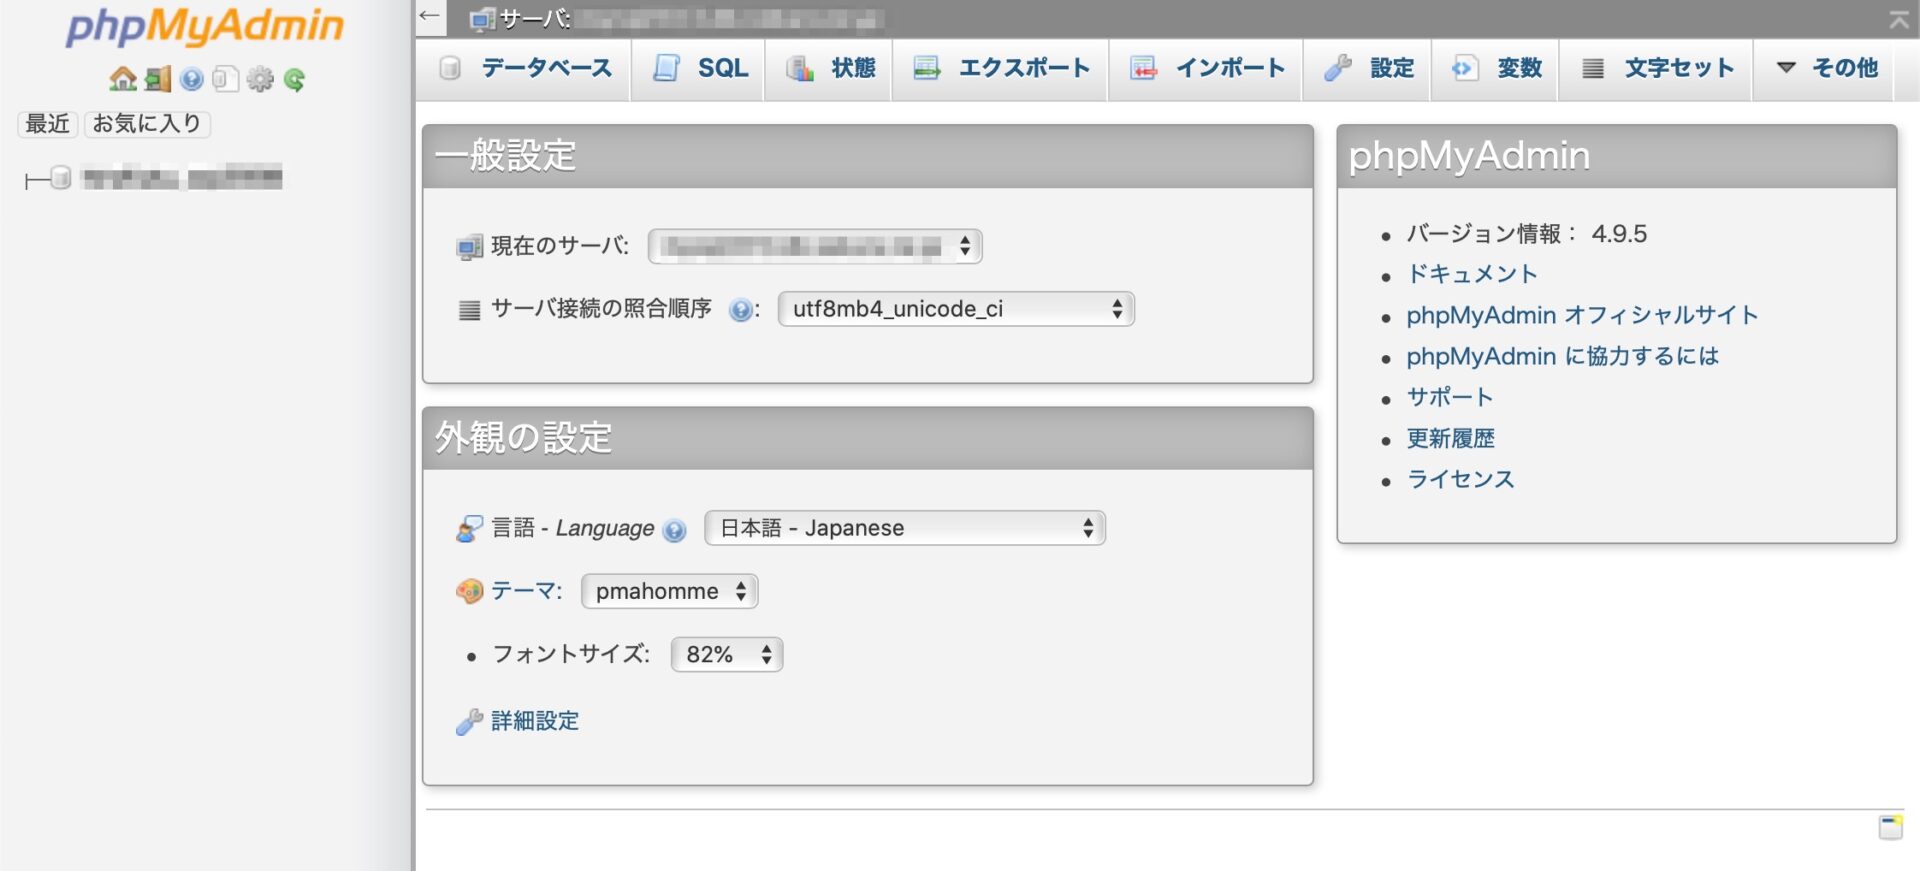Click the help icon beside サーバ接続の照合順序
Screen dimensions: 1920x871
740,310
